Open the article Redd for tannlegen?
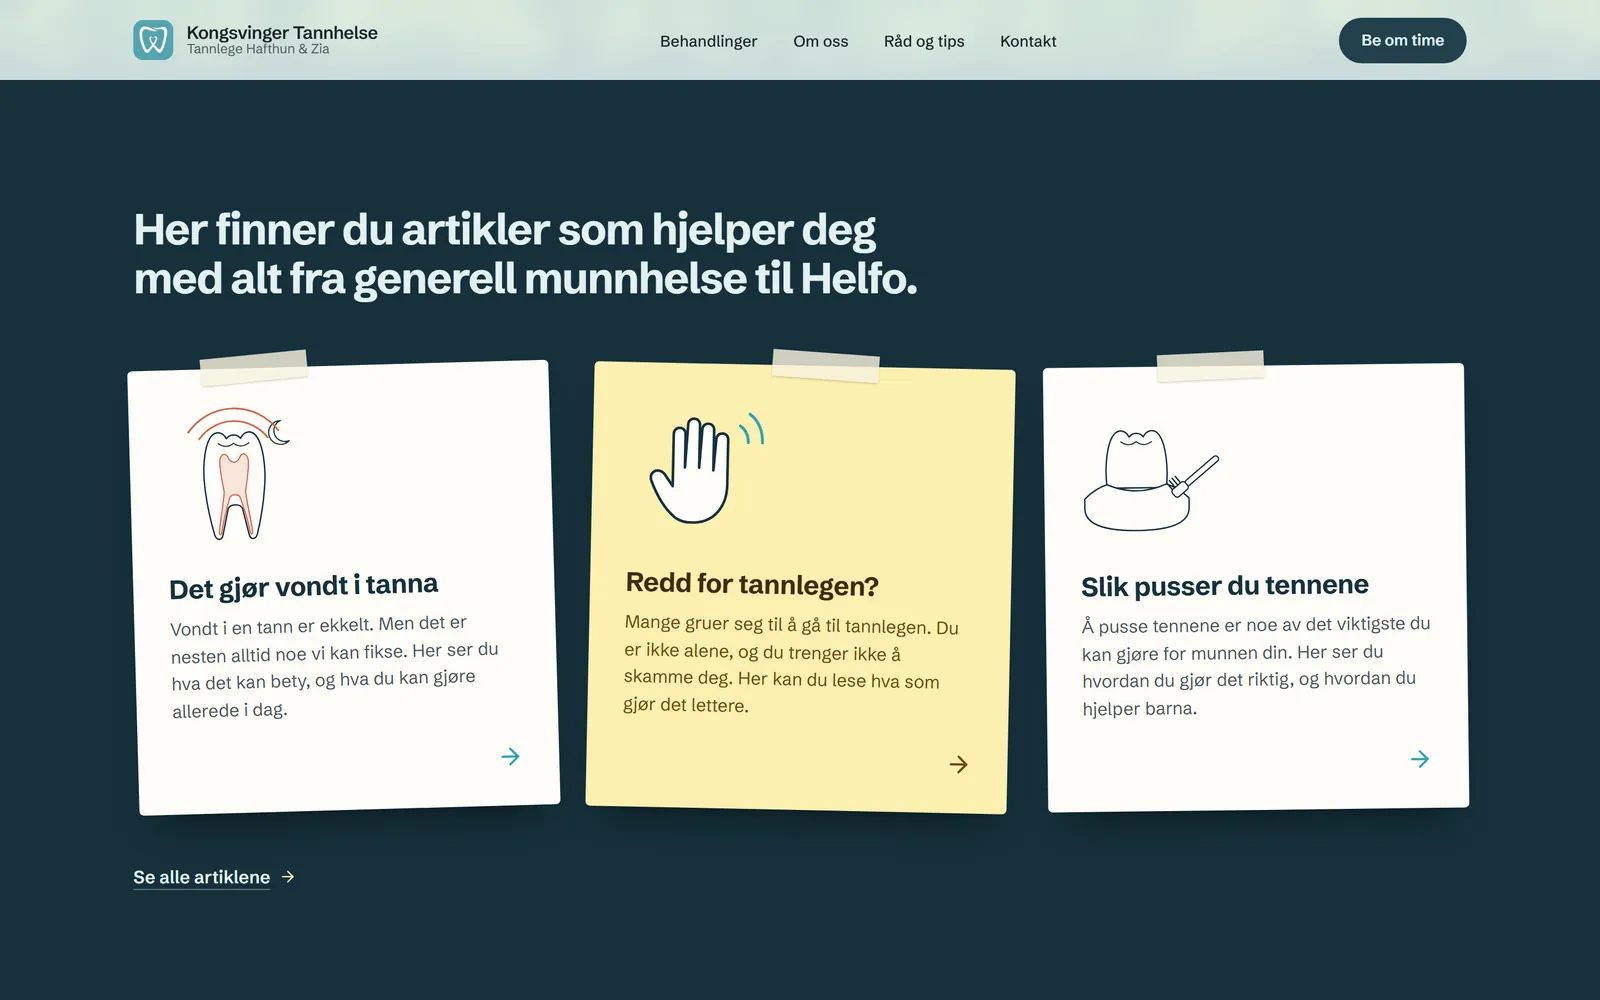 (x=752, y=584)
